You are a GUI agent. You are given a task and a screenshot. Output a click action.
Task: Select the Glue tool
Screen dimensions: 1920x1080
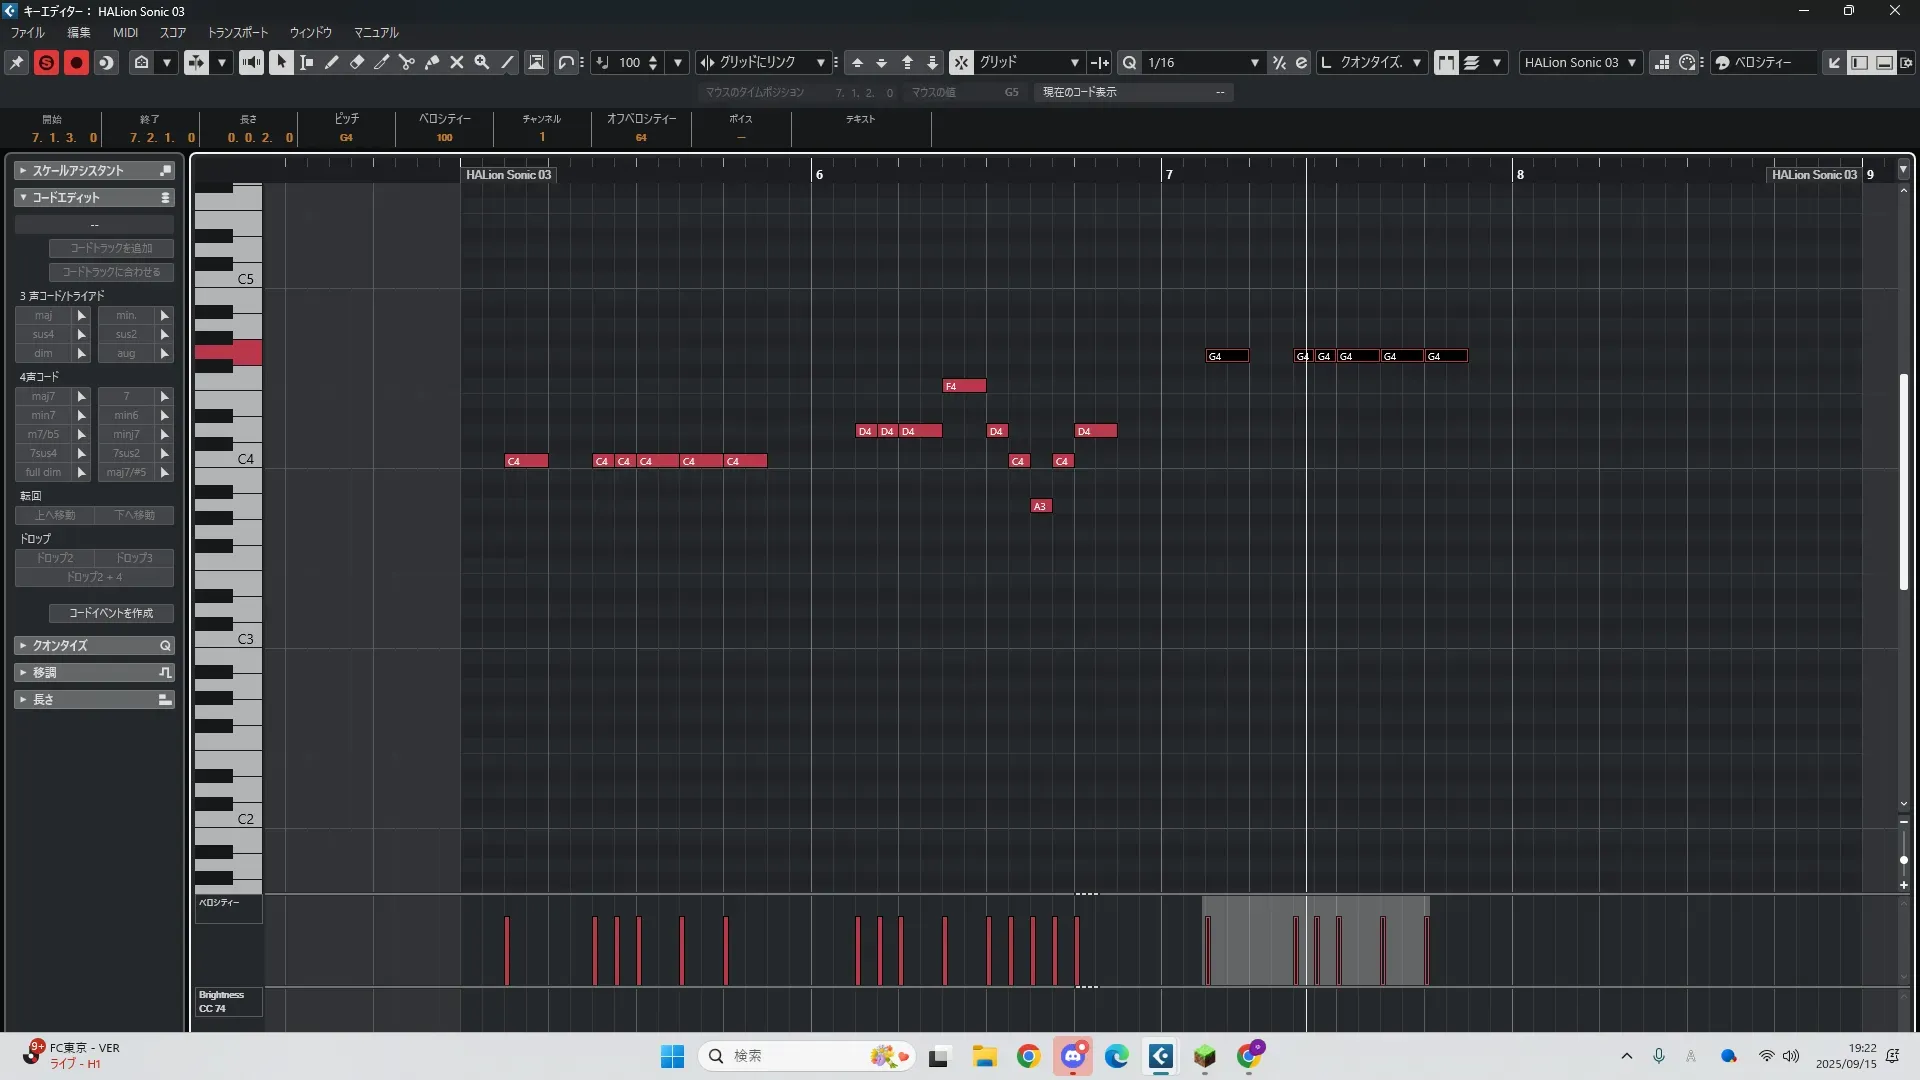431,62
